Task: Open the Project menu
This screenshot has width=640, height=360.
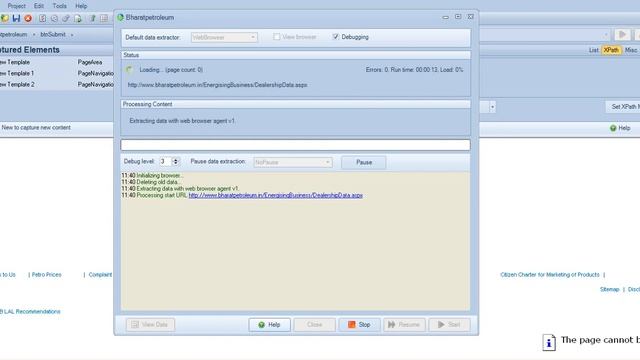Action: tap(17, 6)
